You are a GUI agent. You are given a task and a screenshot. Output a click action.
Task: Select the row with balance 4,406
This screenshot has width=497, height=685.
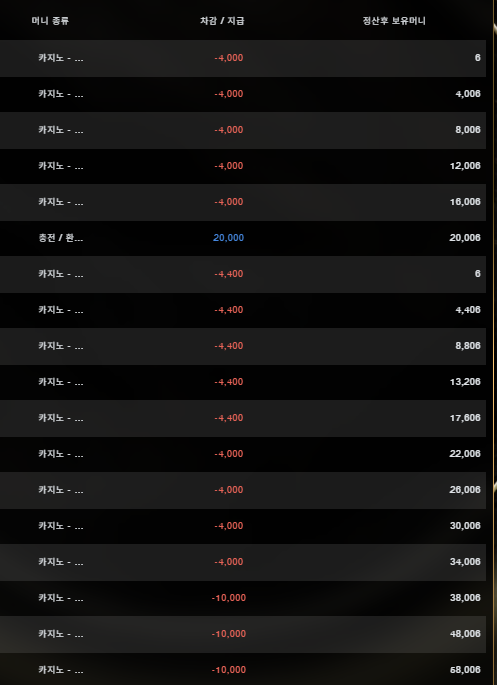pyautogui.click(x=243, y=310)
